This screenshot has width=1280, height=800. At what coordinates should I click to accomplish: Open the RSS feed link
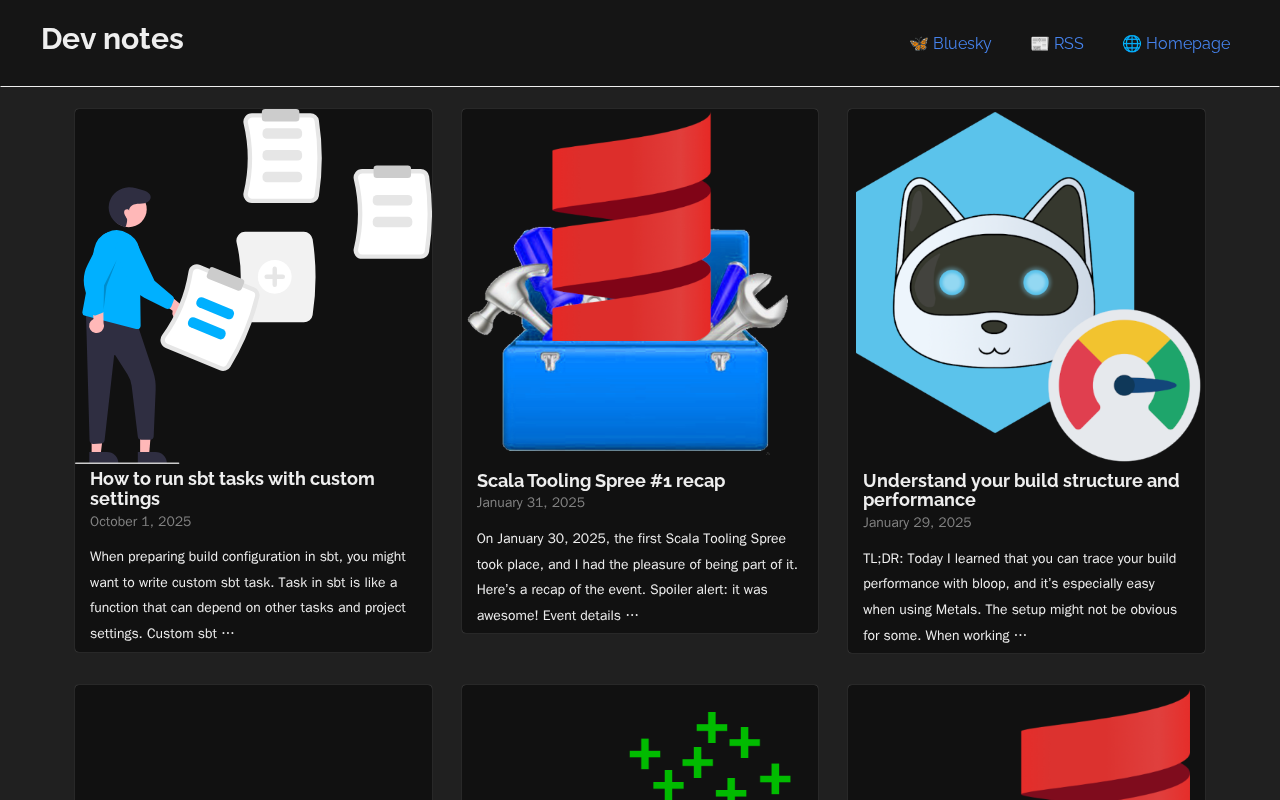(1057, 43)
